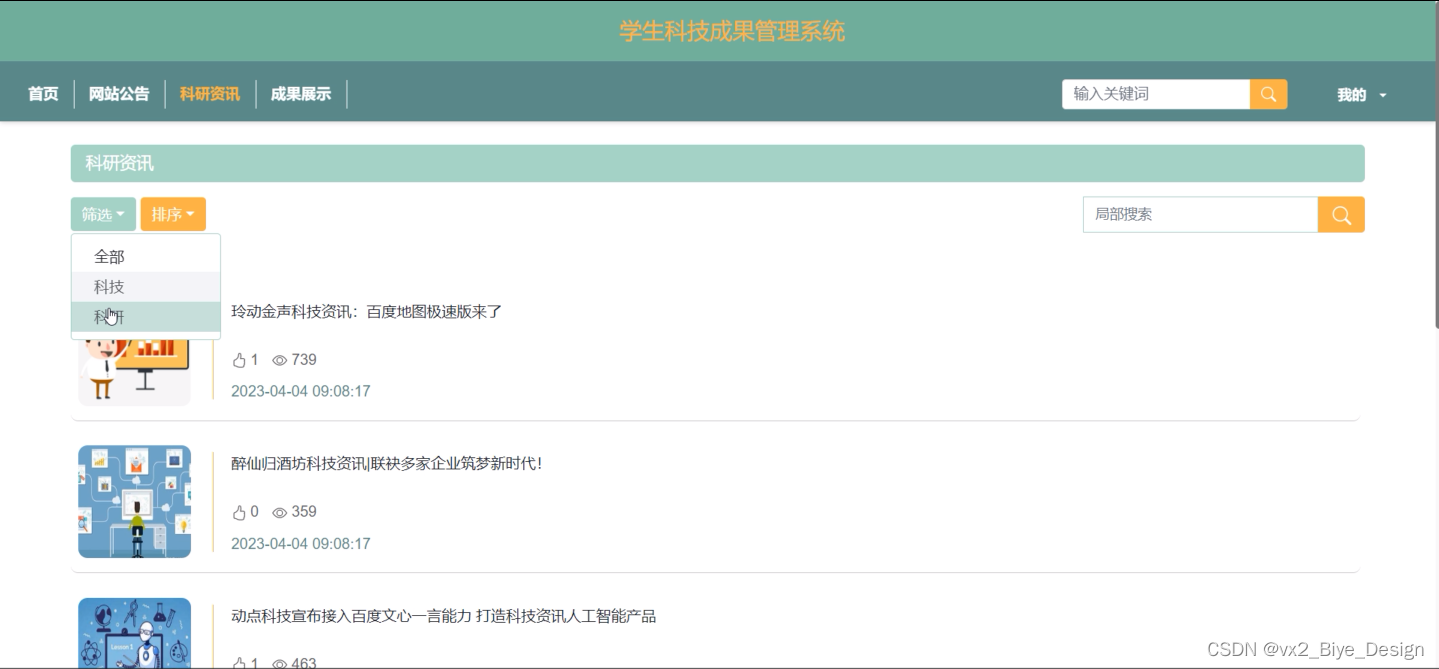Open the 醉仙归酒坊 article thumbnail image

[135, 501]
